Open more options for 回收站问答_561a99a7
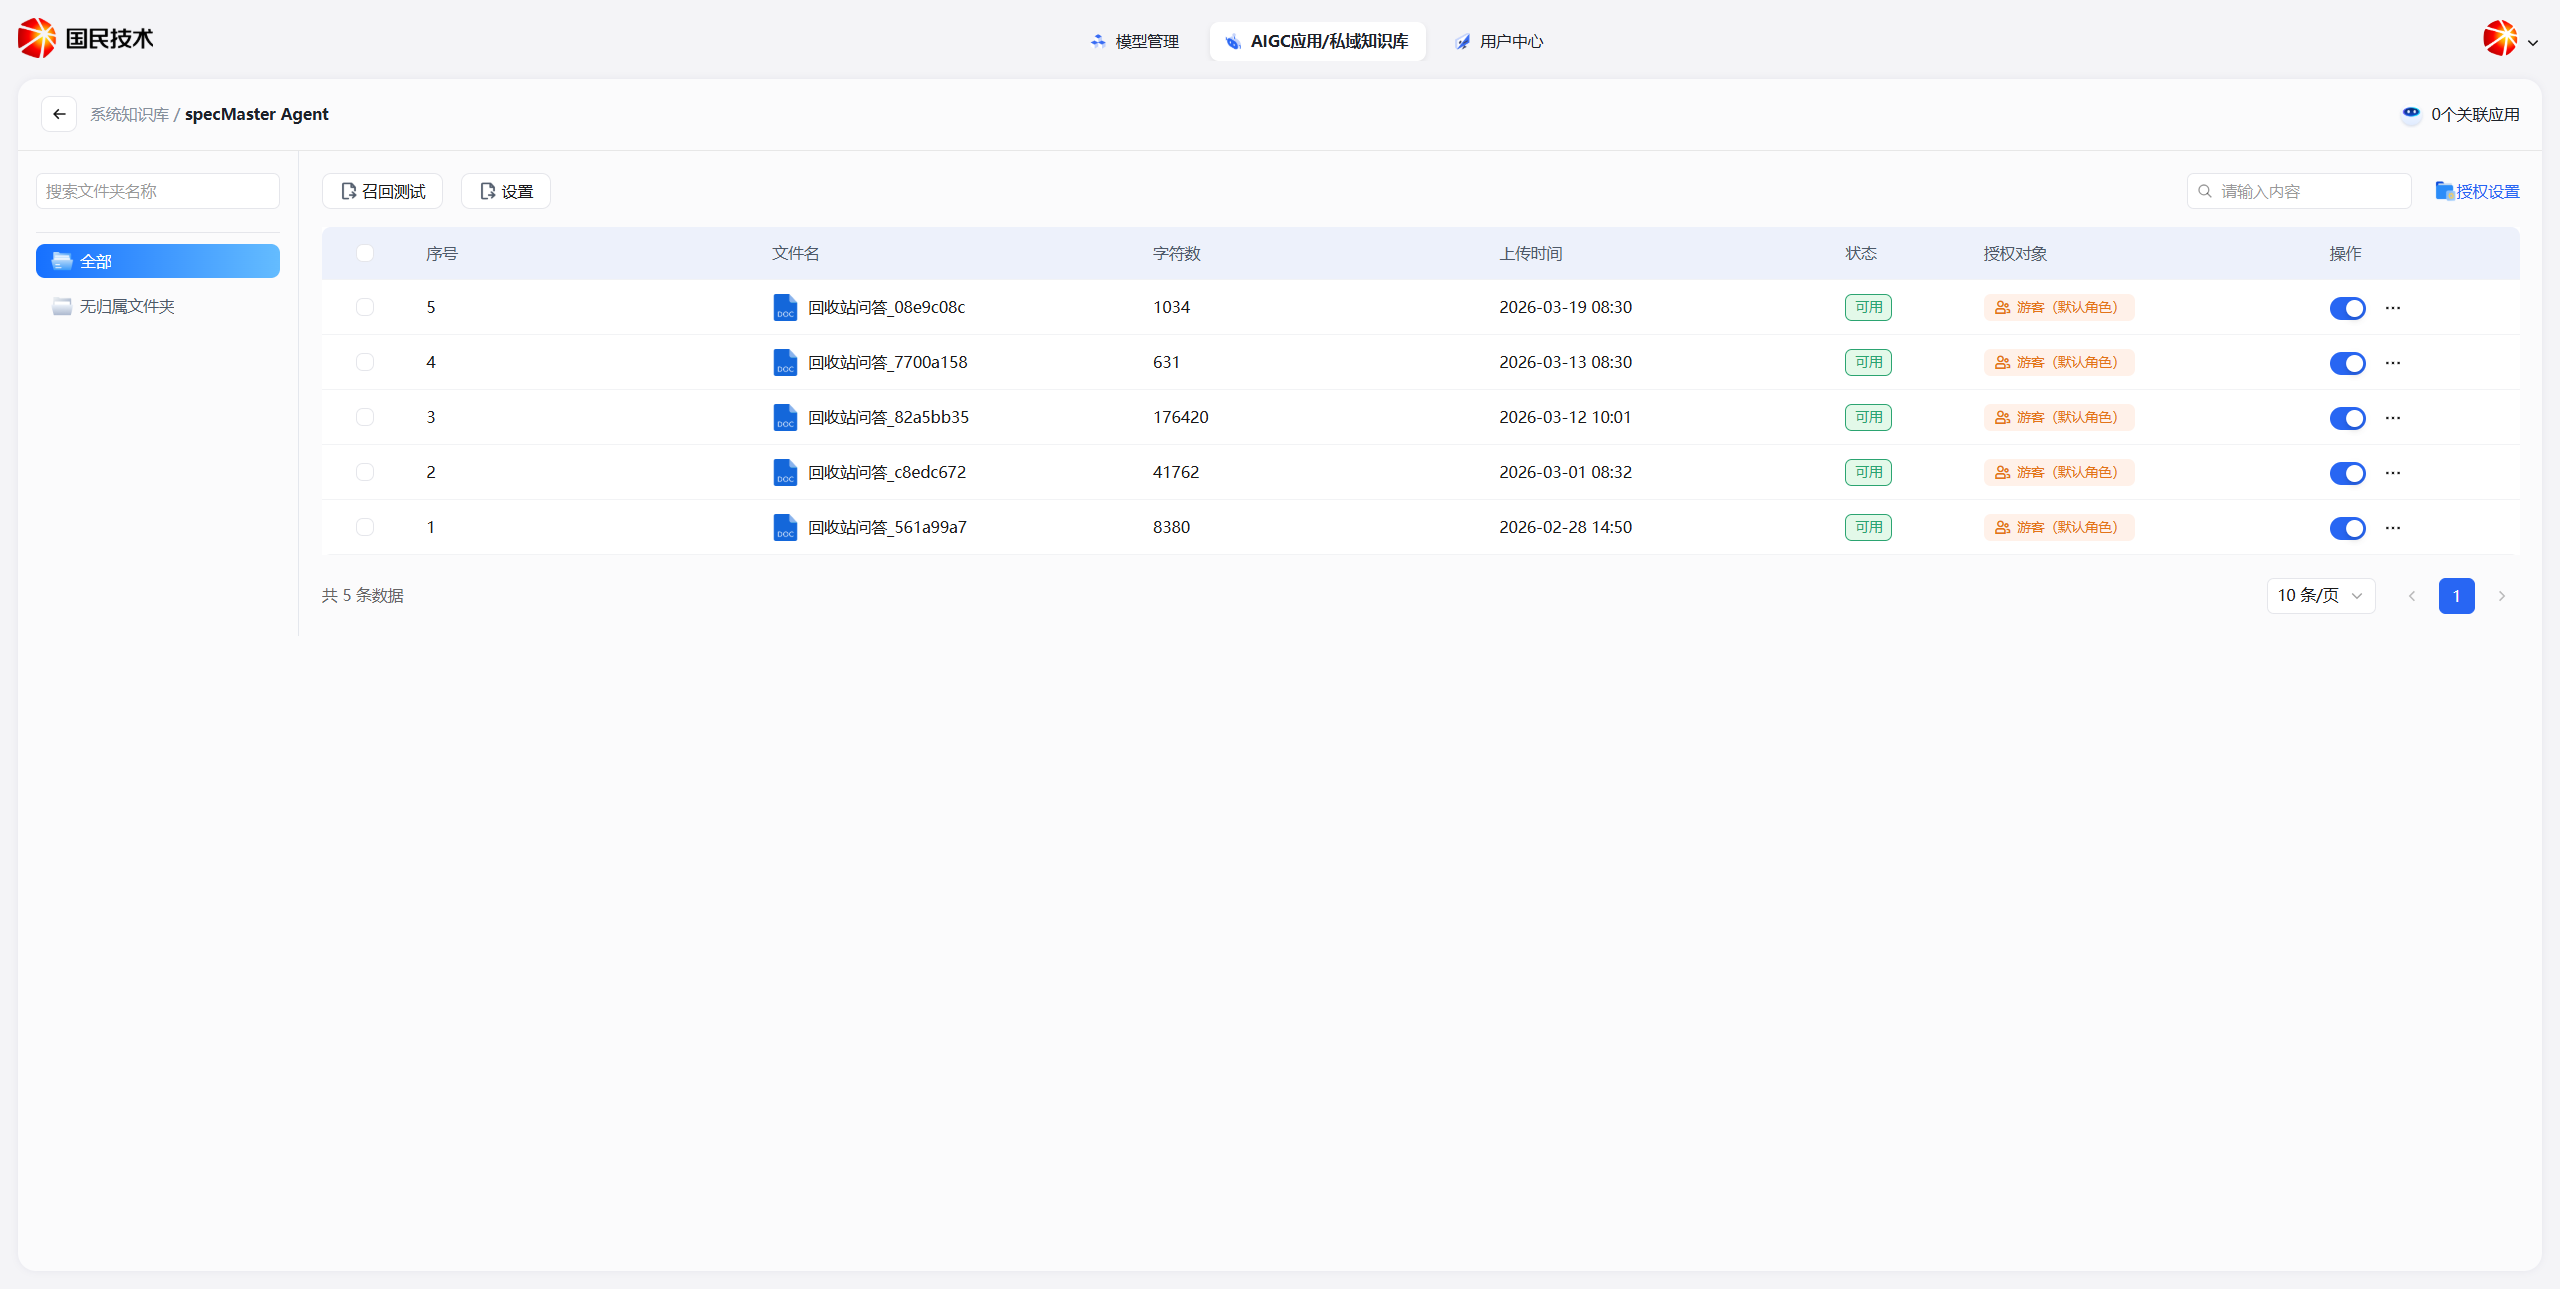 (2392, 528)
